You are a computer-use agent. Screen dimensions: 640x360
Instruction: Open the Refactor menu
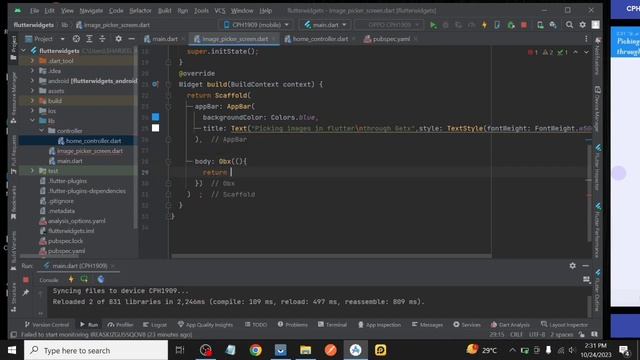[x=140, y=11]
